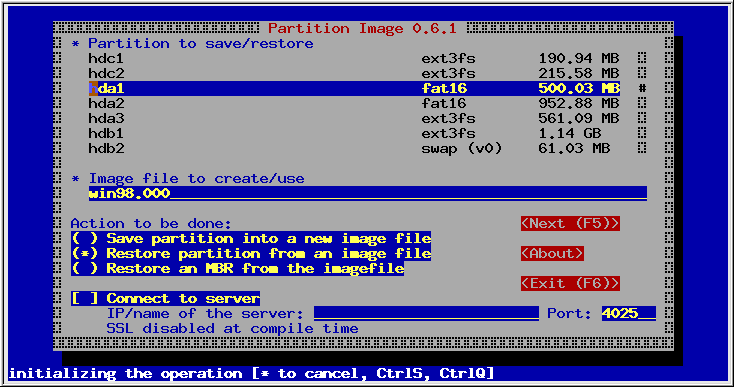Screen dimensions: 734x387
Task: Click the Exit (F6) button
Action: pyautogui.click(x=570, y=283)
